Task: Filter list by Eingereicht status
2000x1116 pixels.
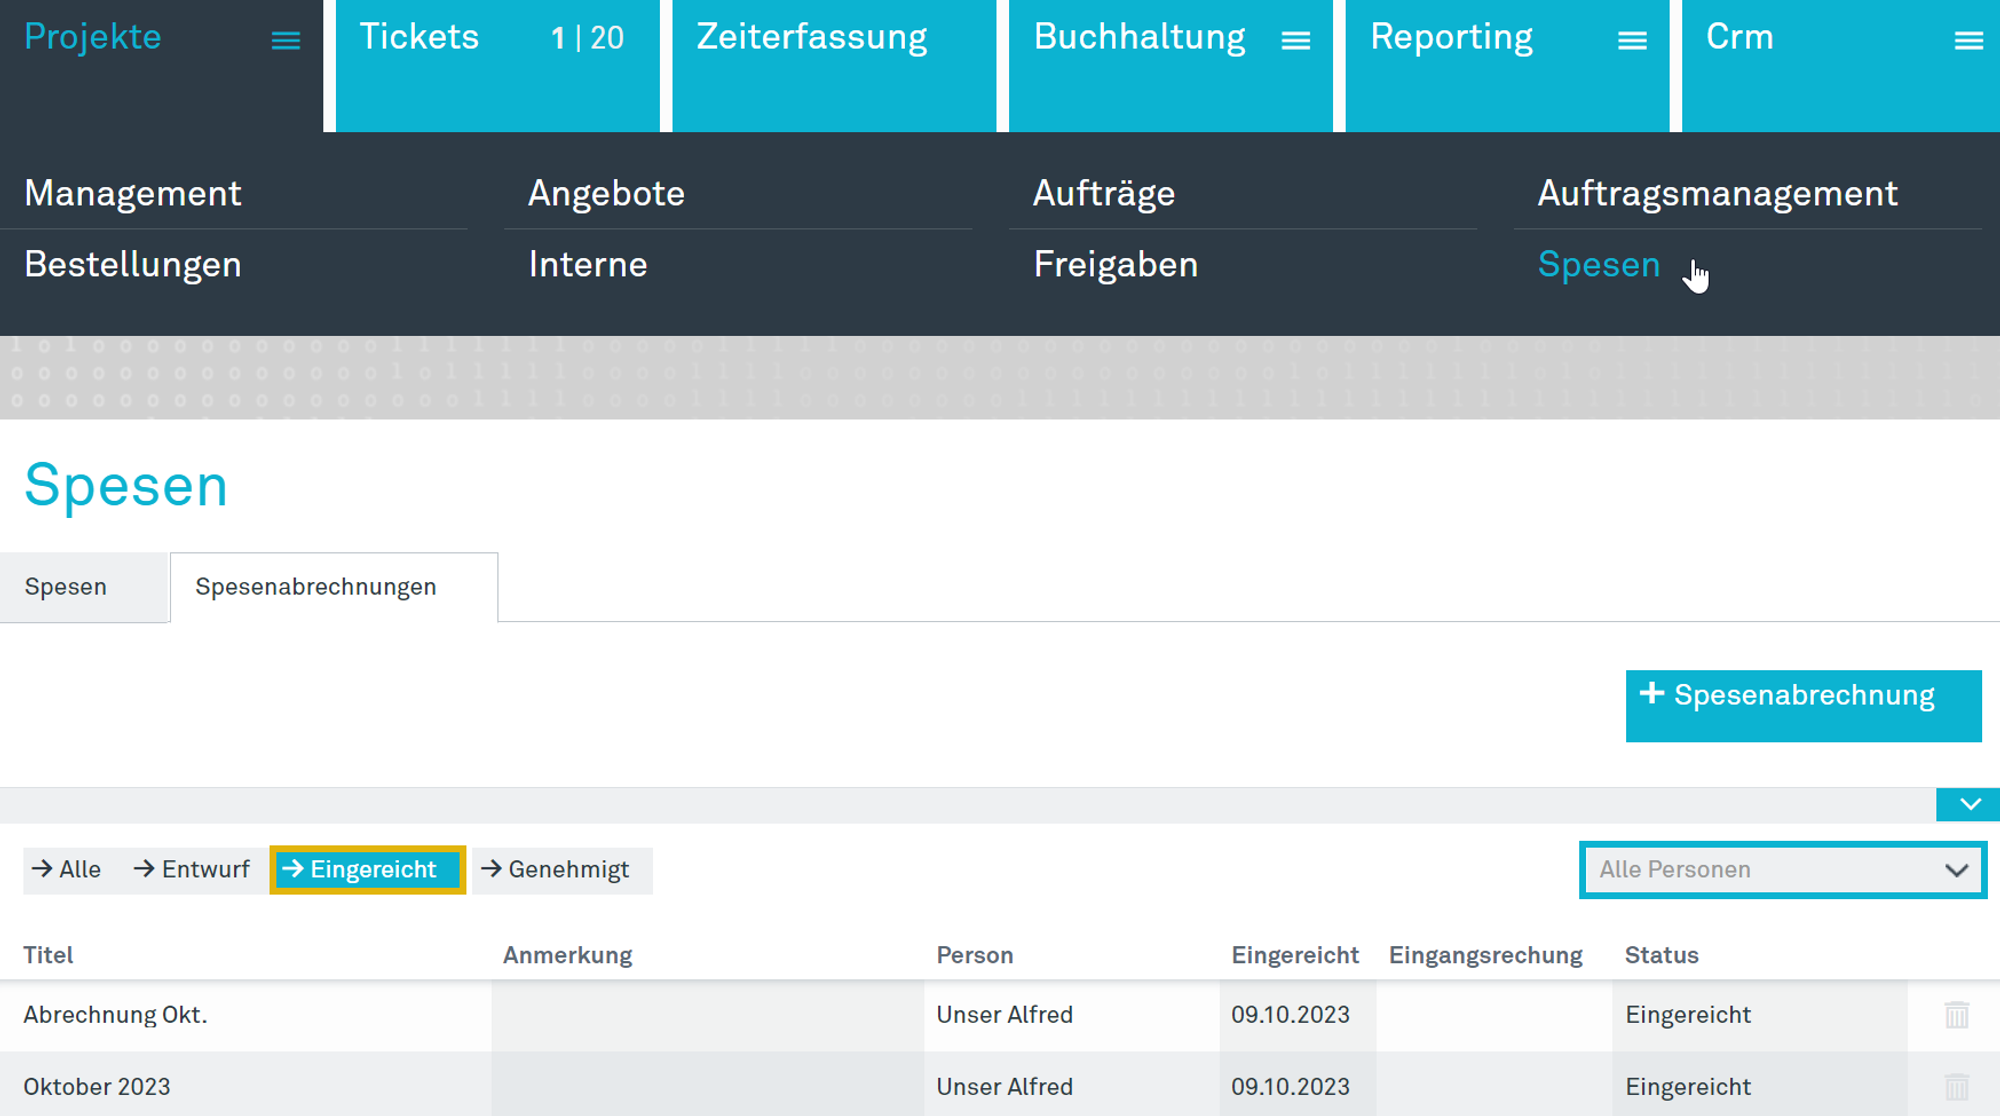Action: click(367, 870)
